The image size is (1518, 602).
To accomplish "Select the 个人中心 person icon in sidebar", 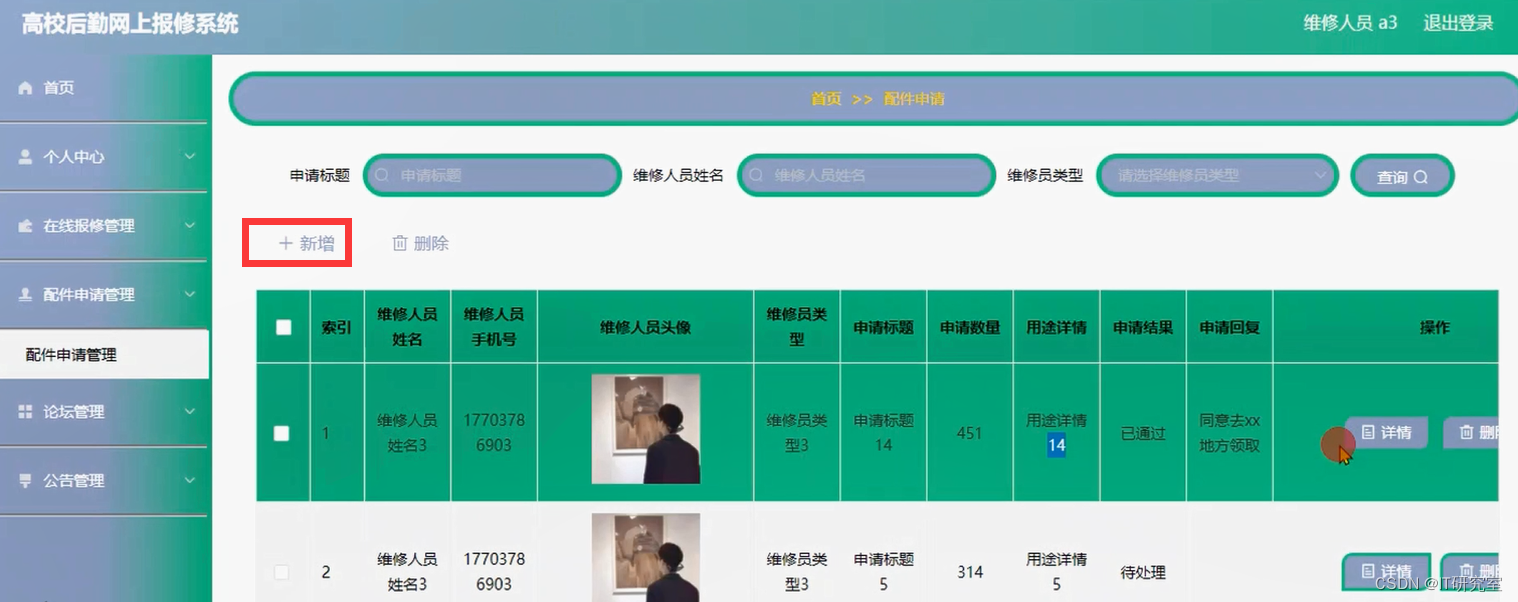I will pos(25,156).
